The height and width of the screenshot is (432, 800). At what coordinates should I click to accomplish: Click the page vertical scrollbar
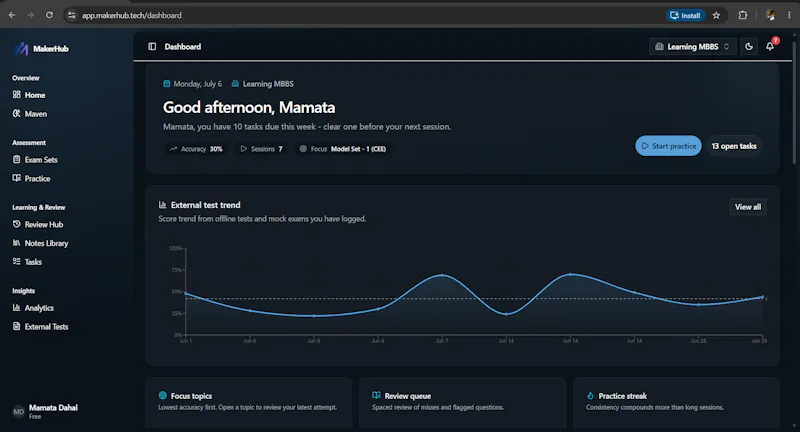(794, 102)
